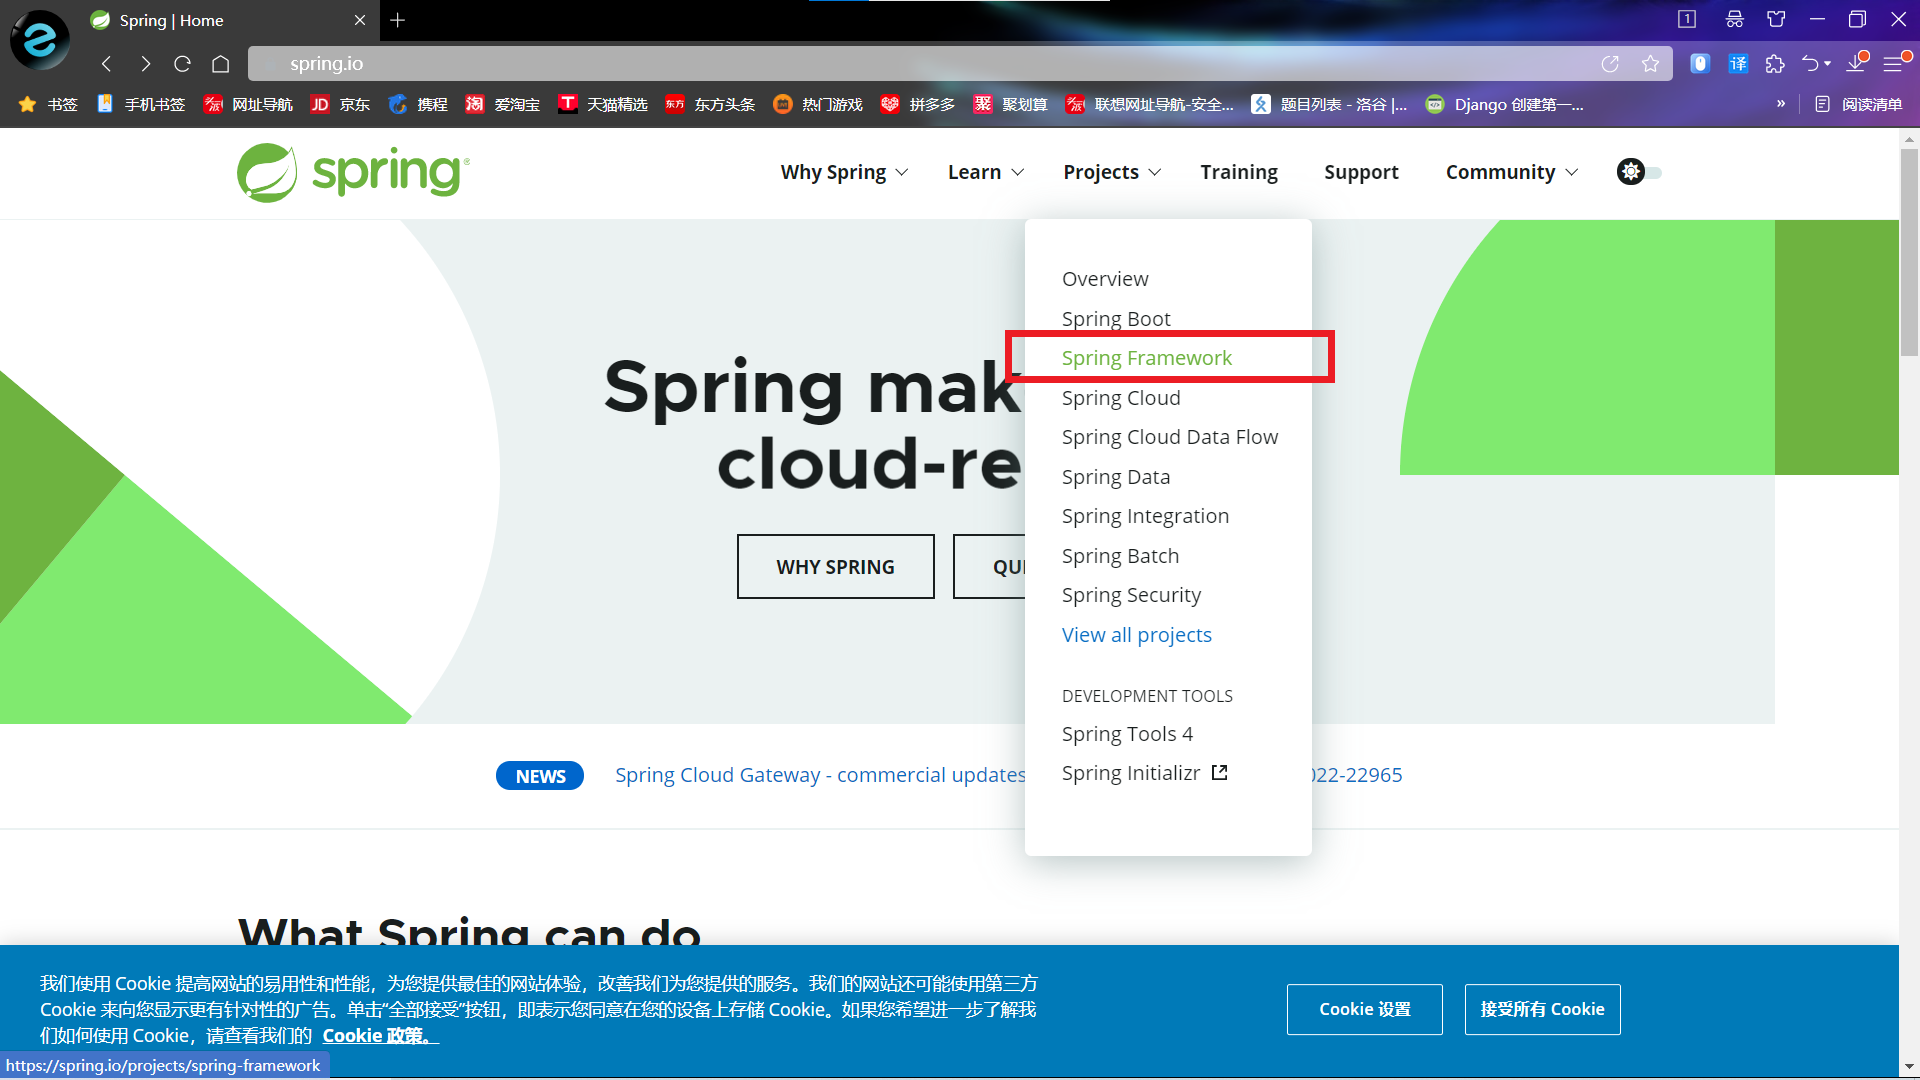Select Spring Boot from Projects menu
The width and height of the screenshot is (1920, 1080).
[x=1116, y=319]
